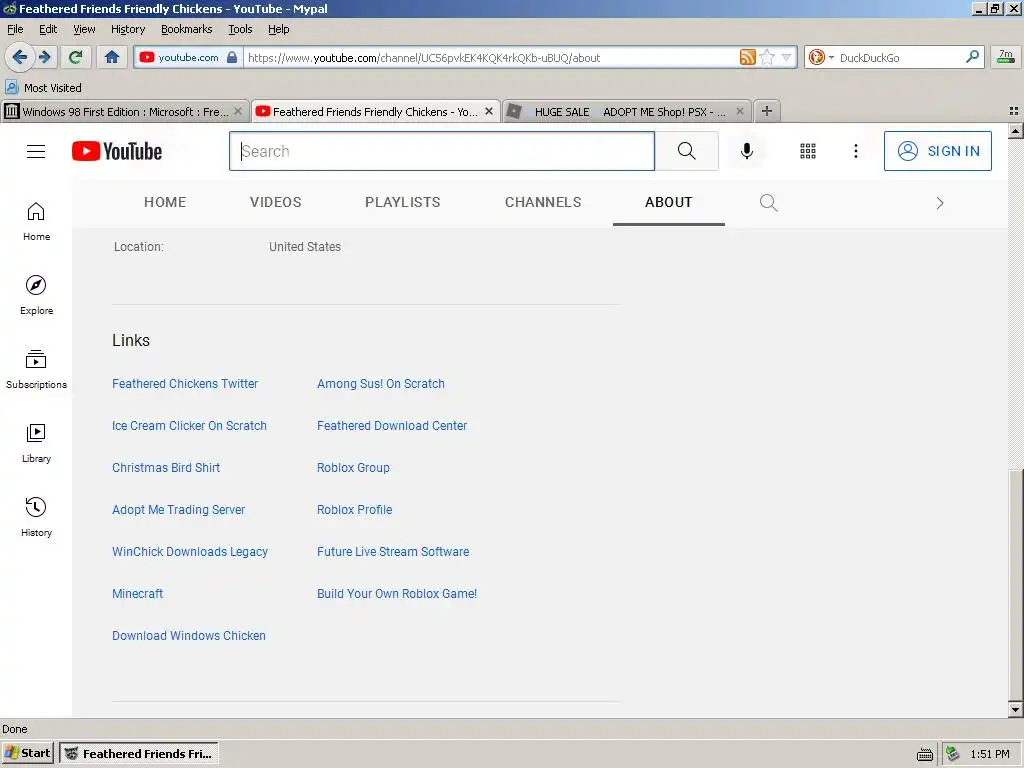
Task: Open Explore in the YouTube sidebar
Action: [36, 295]
